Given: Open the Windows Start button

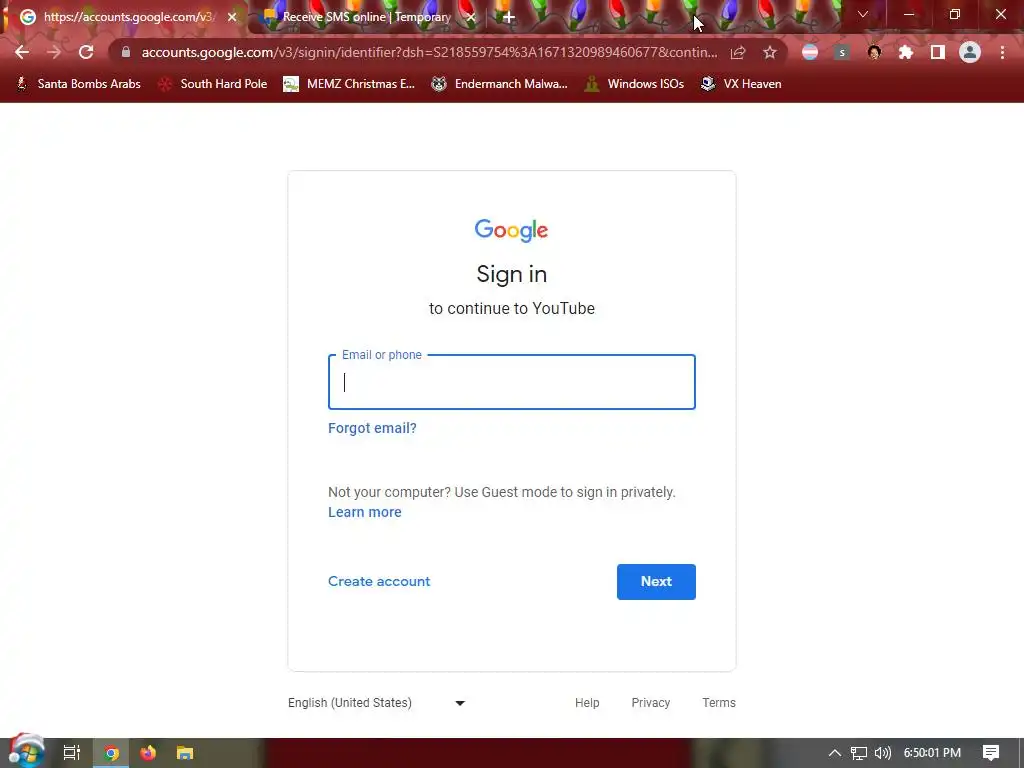Looking at the screenshot, I should click(26, 752).
